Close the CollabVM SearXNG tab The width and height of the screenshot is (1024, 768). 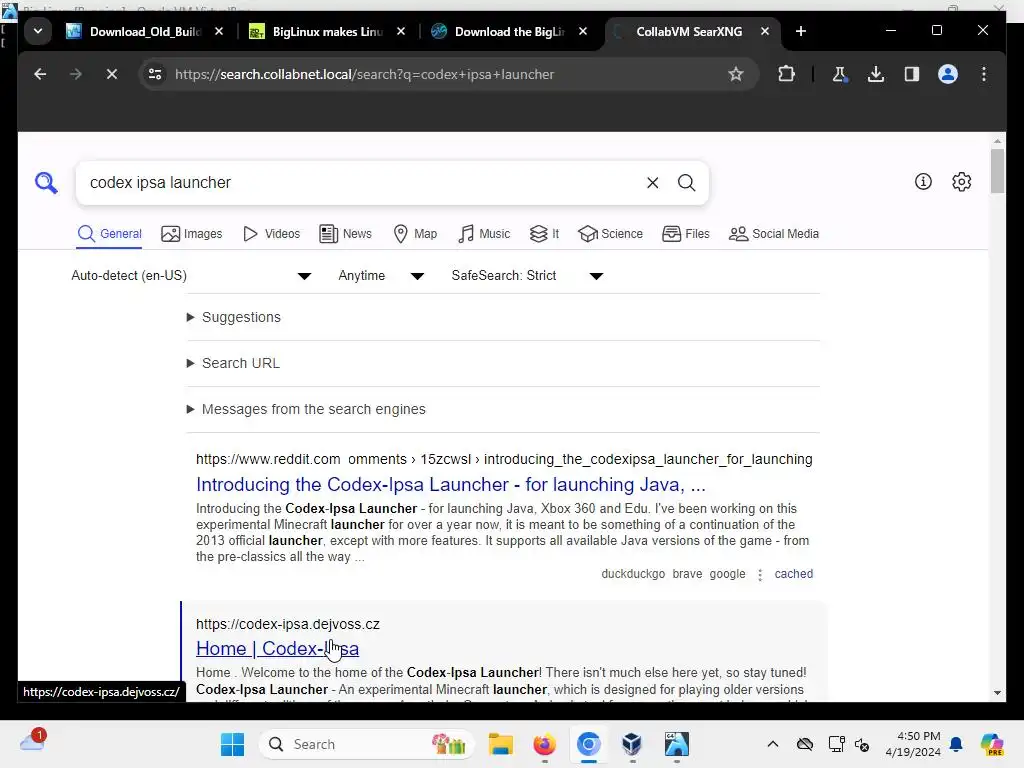click(765, 31)
